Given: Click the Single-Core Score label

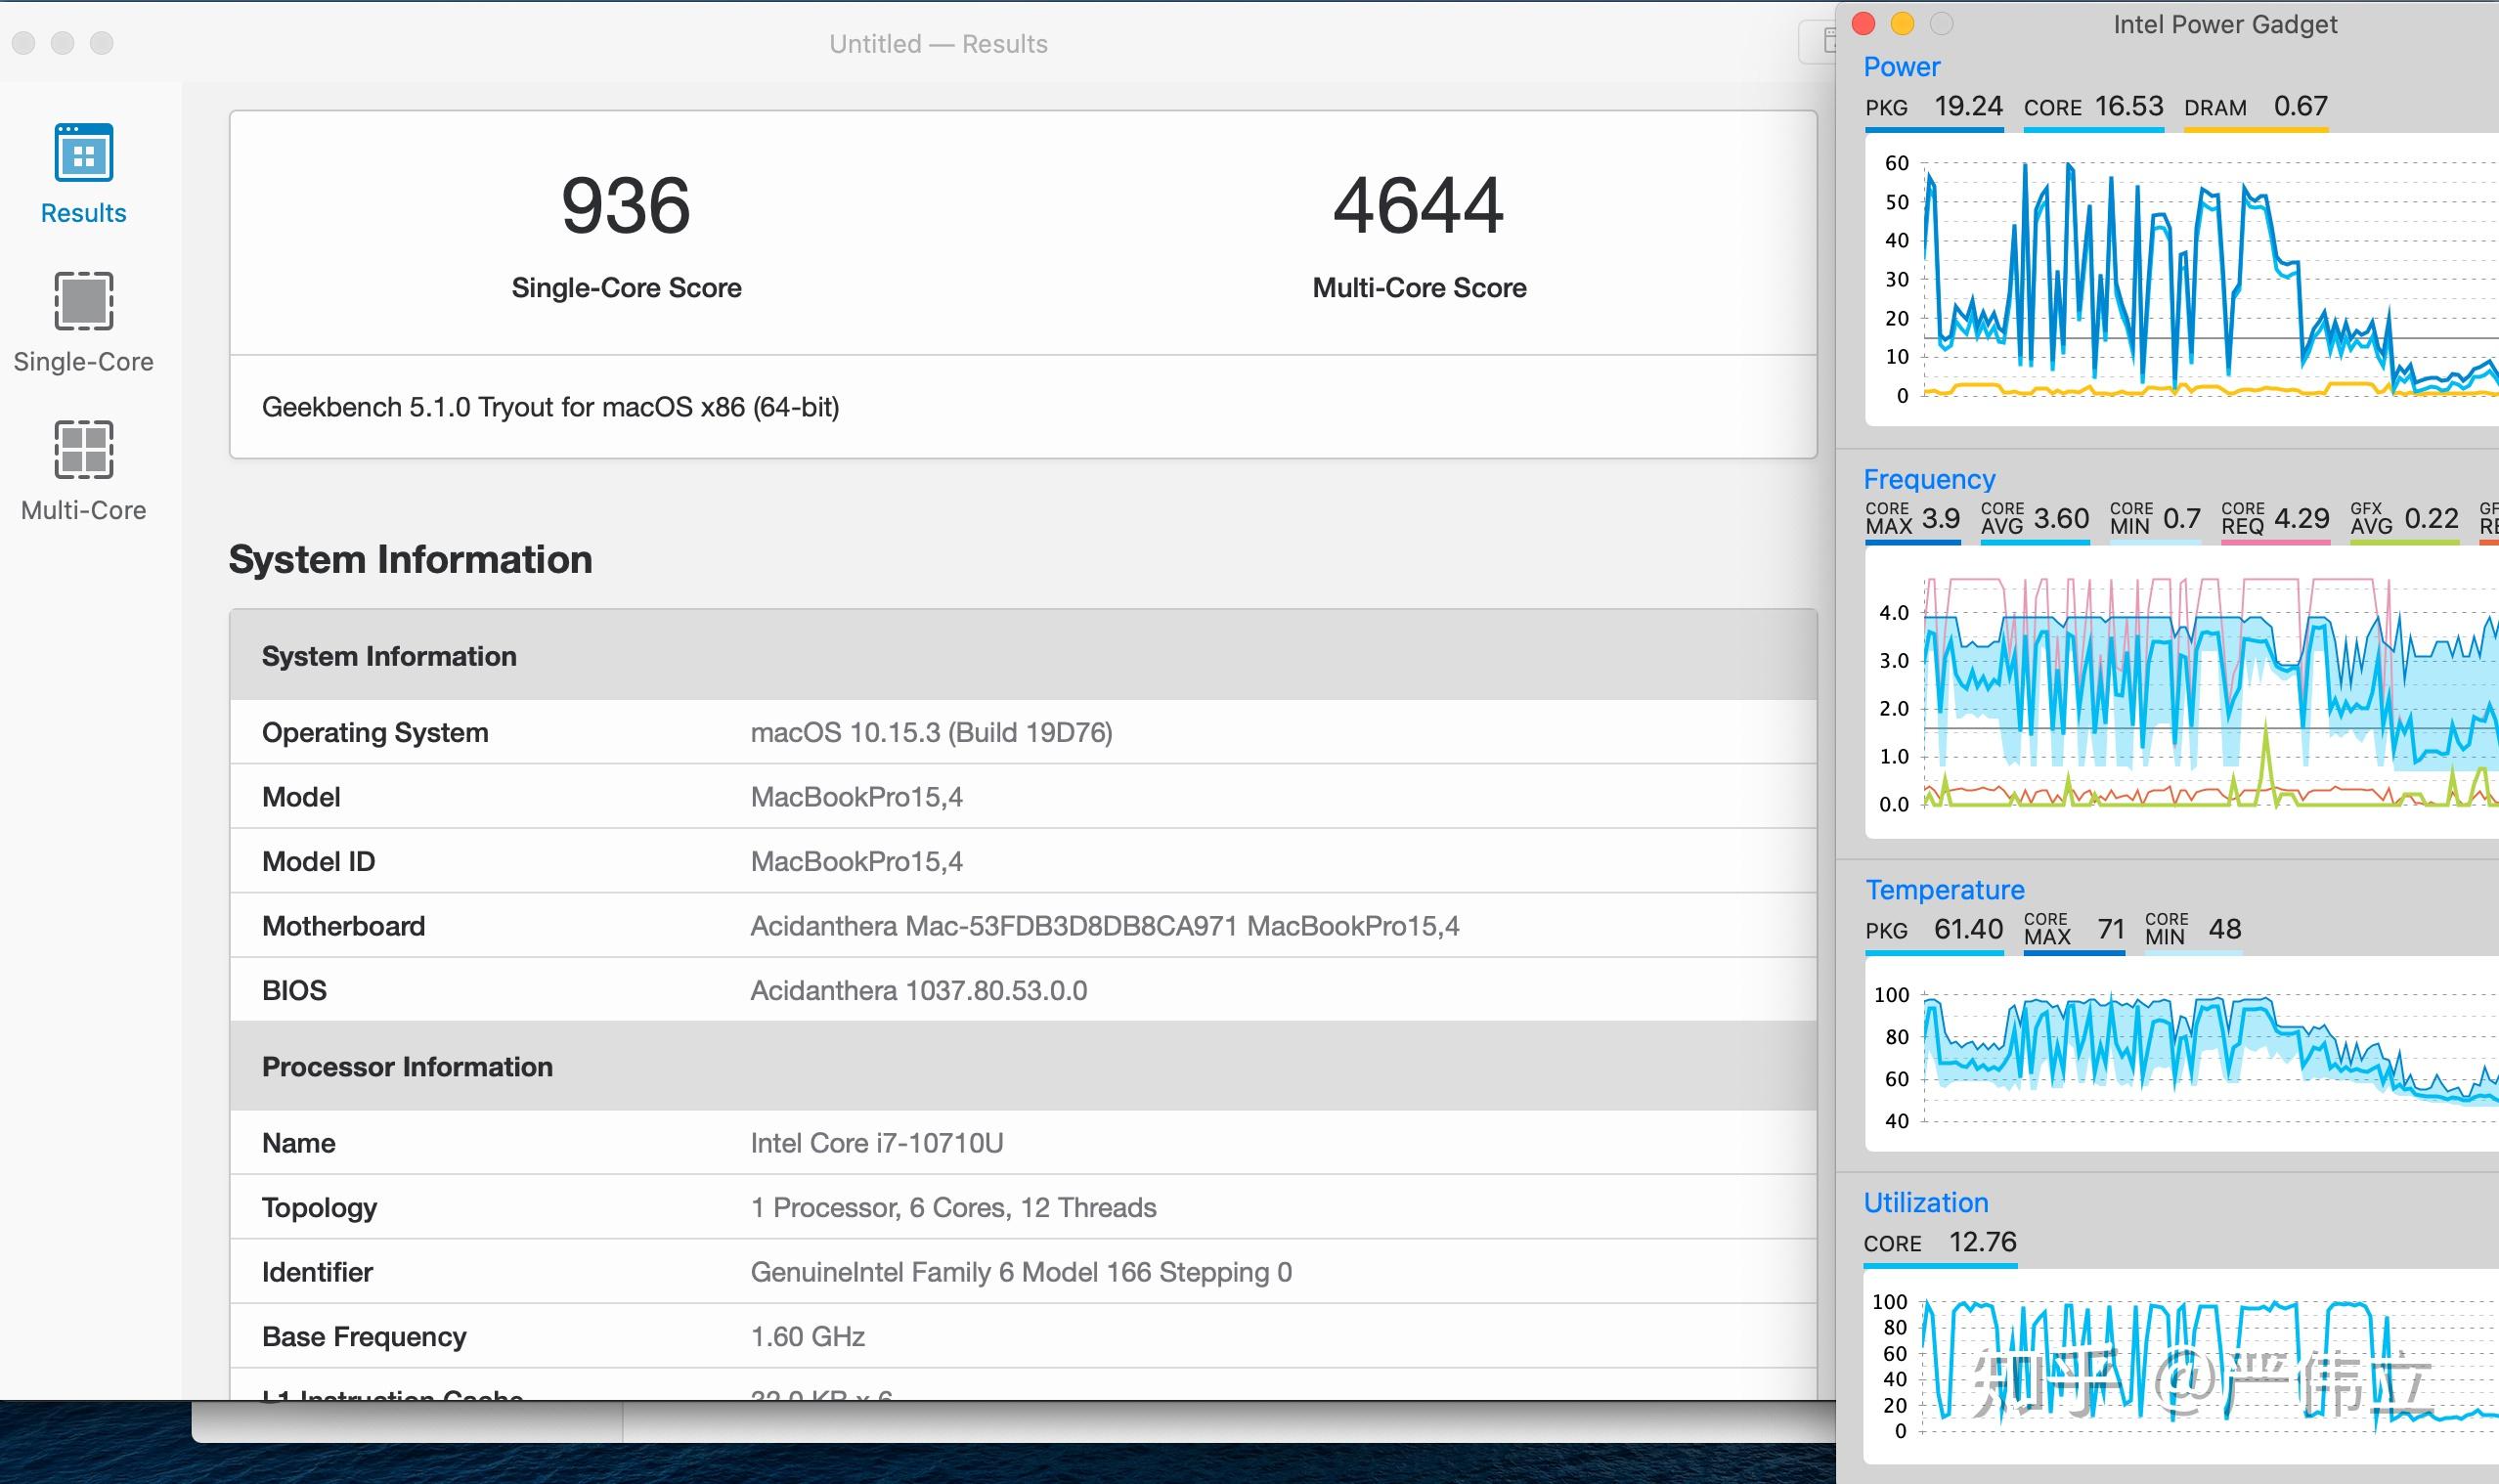Looking at the screenshot, I should point(626,288).
